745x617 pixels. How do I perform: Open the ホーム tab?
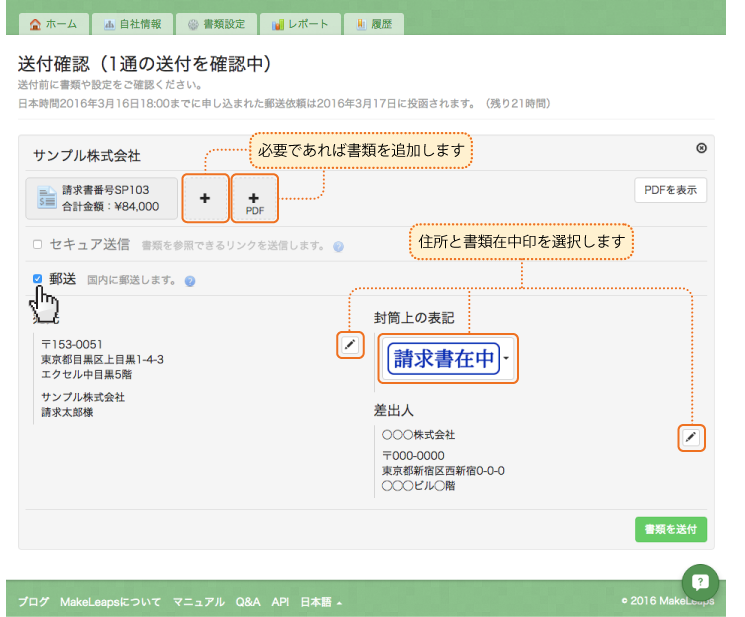pyautogui.click(x=53, y=23)
